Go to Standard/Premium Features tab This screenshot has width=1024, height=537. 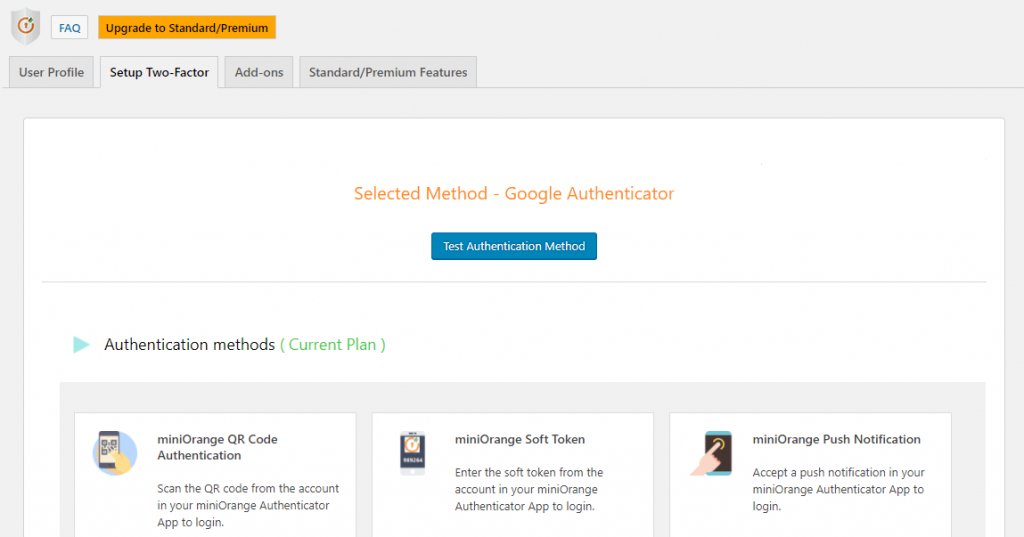(x=388, y=72)
